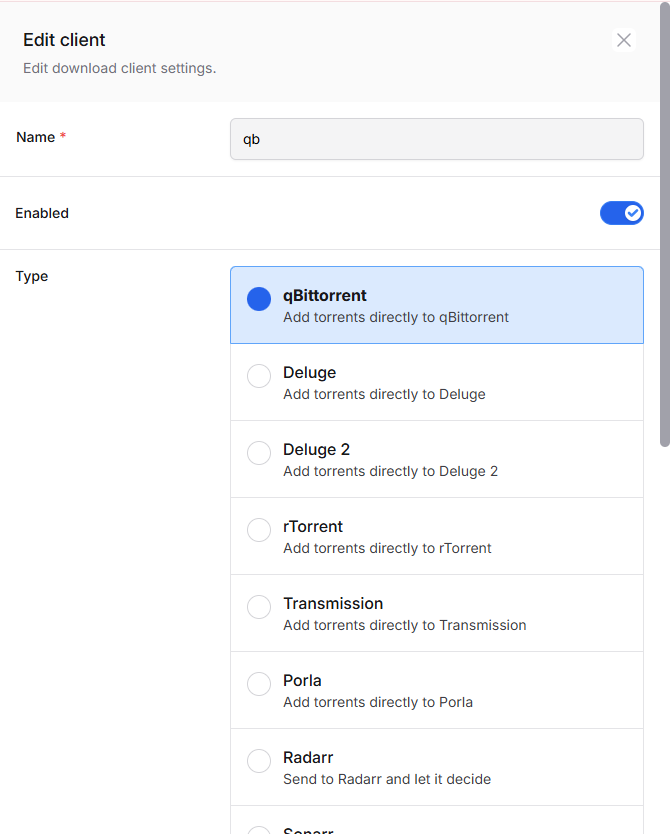The height and width of the screenshot is (834, 670).
Task: Click the Name input field
Action: click(437, 139)
